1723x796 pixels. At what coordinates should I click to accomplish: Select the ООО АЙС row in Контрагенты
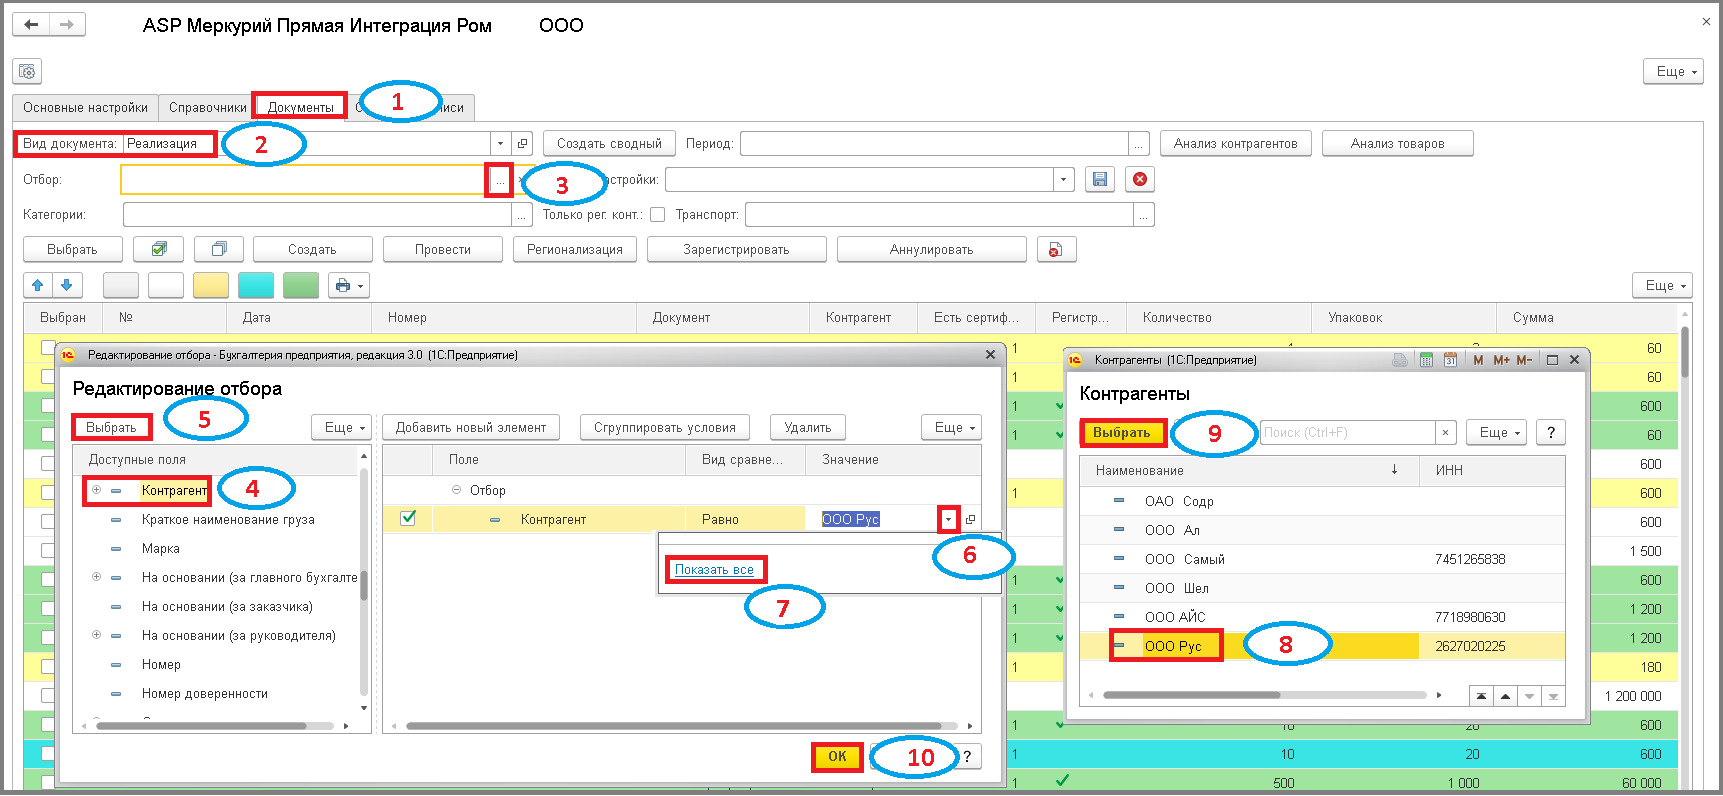[x=1322, y=617]
